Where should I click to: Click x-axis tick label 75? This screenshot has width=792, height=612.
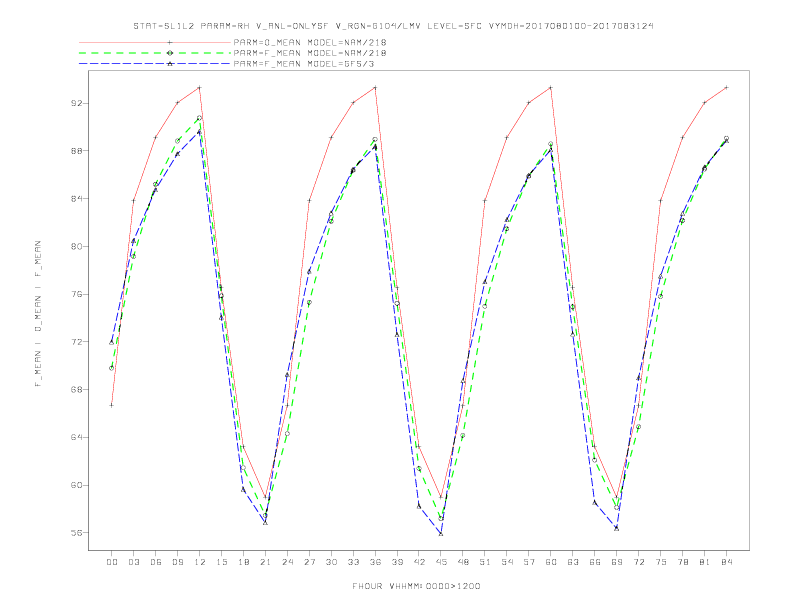tap(661, 562)
